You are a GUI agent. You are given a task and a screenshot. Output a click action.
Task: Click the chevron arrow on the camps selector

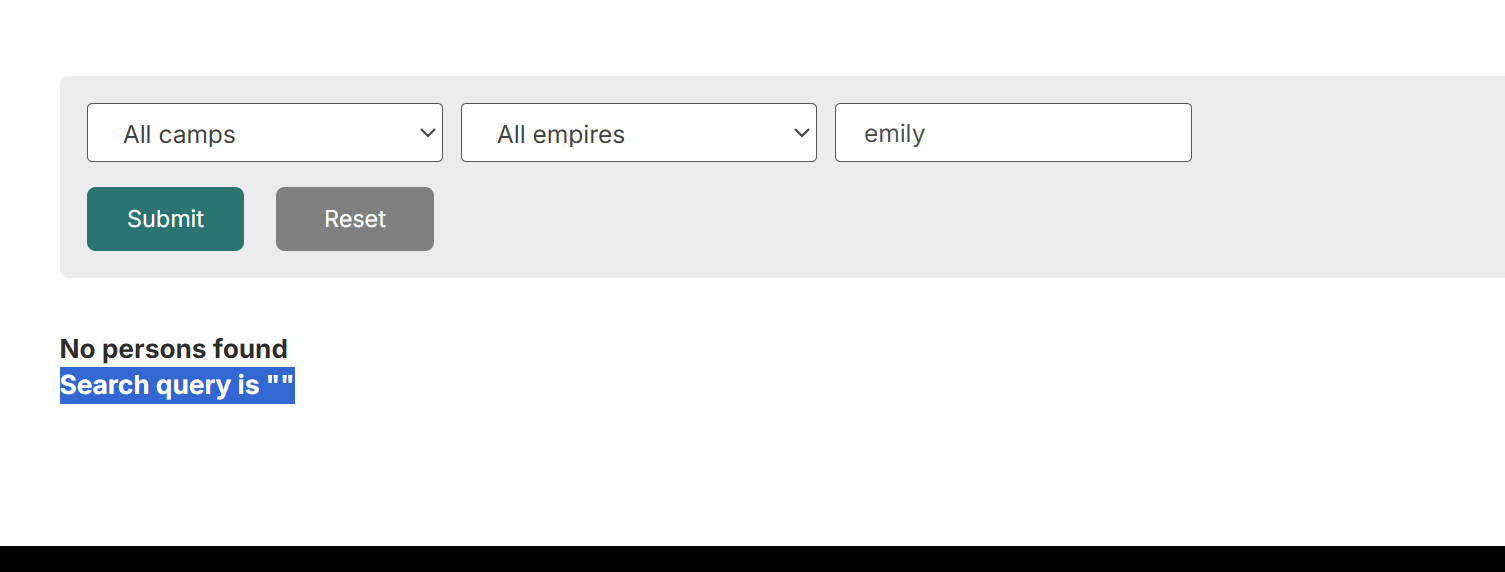pyautogui.click(x=428, y=133)
